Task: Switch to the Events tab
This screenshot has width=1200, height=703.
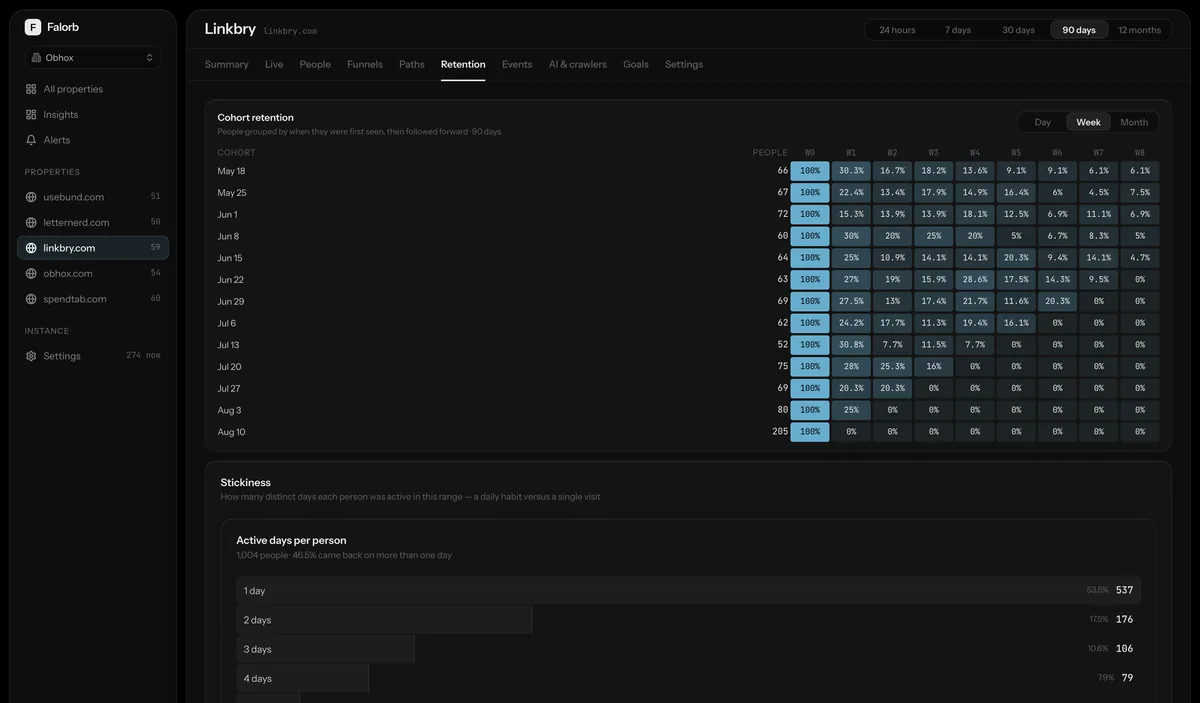Action: click(x=517, y=64)
